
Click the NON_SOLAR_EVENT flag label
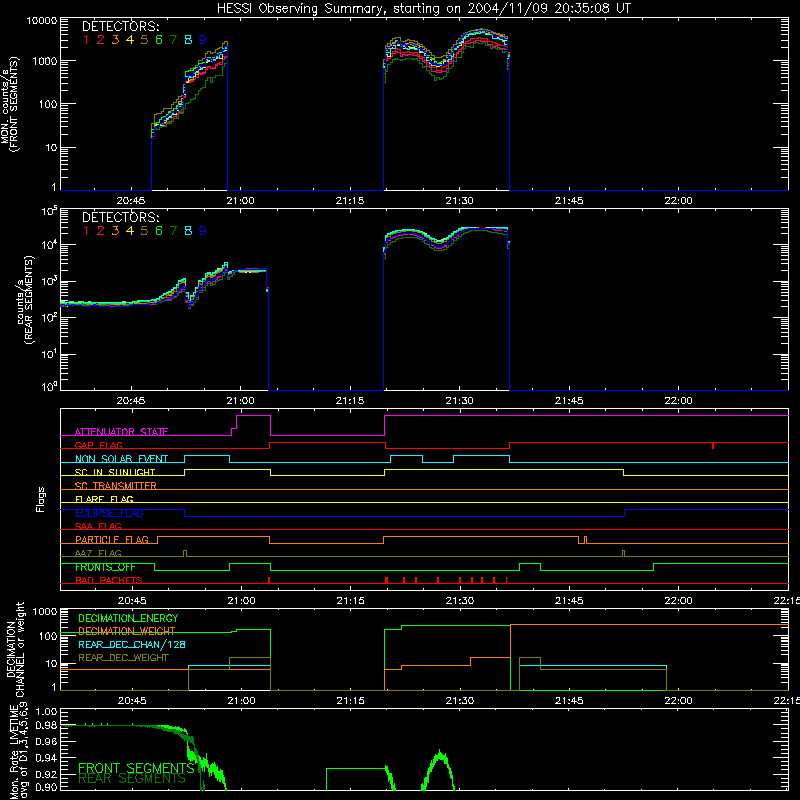pyautogui.click(x=121, y=459)
